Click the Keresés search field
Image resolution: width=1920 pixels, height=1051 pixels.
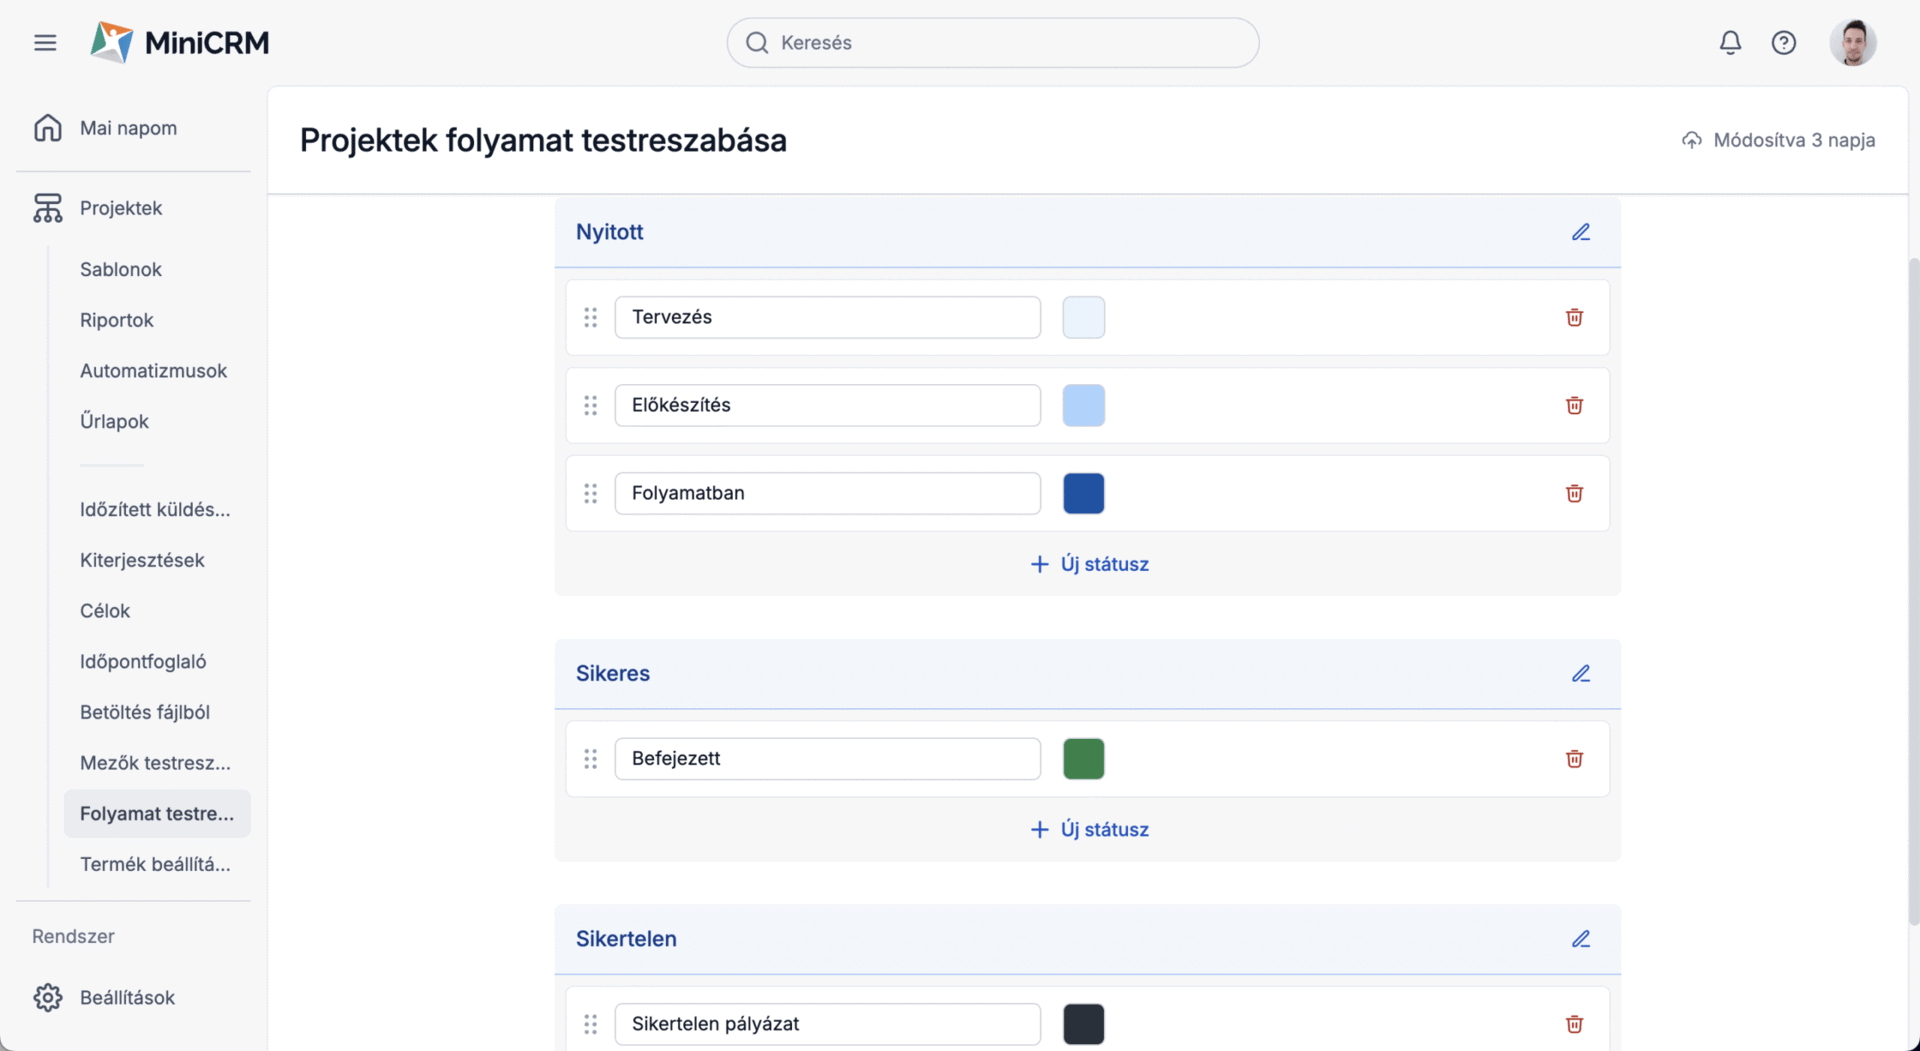(992, 43)
